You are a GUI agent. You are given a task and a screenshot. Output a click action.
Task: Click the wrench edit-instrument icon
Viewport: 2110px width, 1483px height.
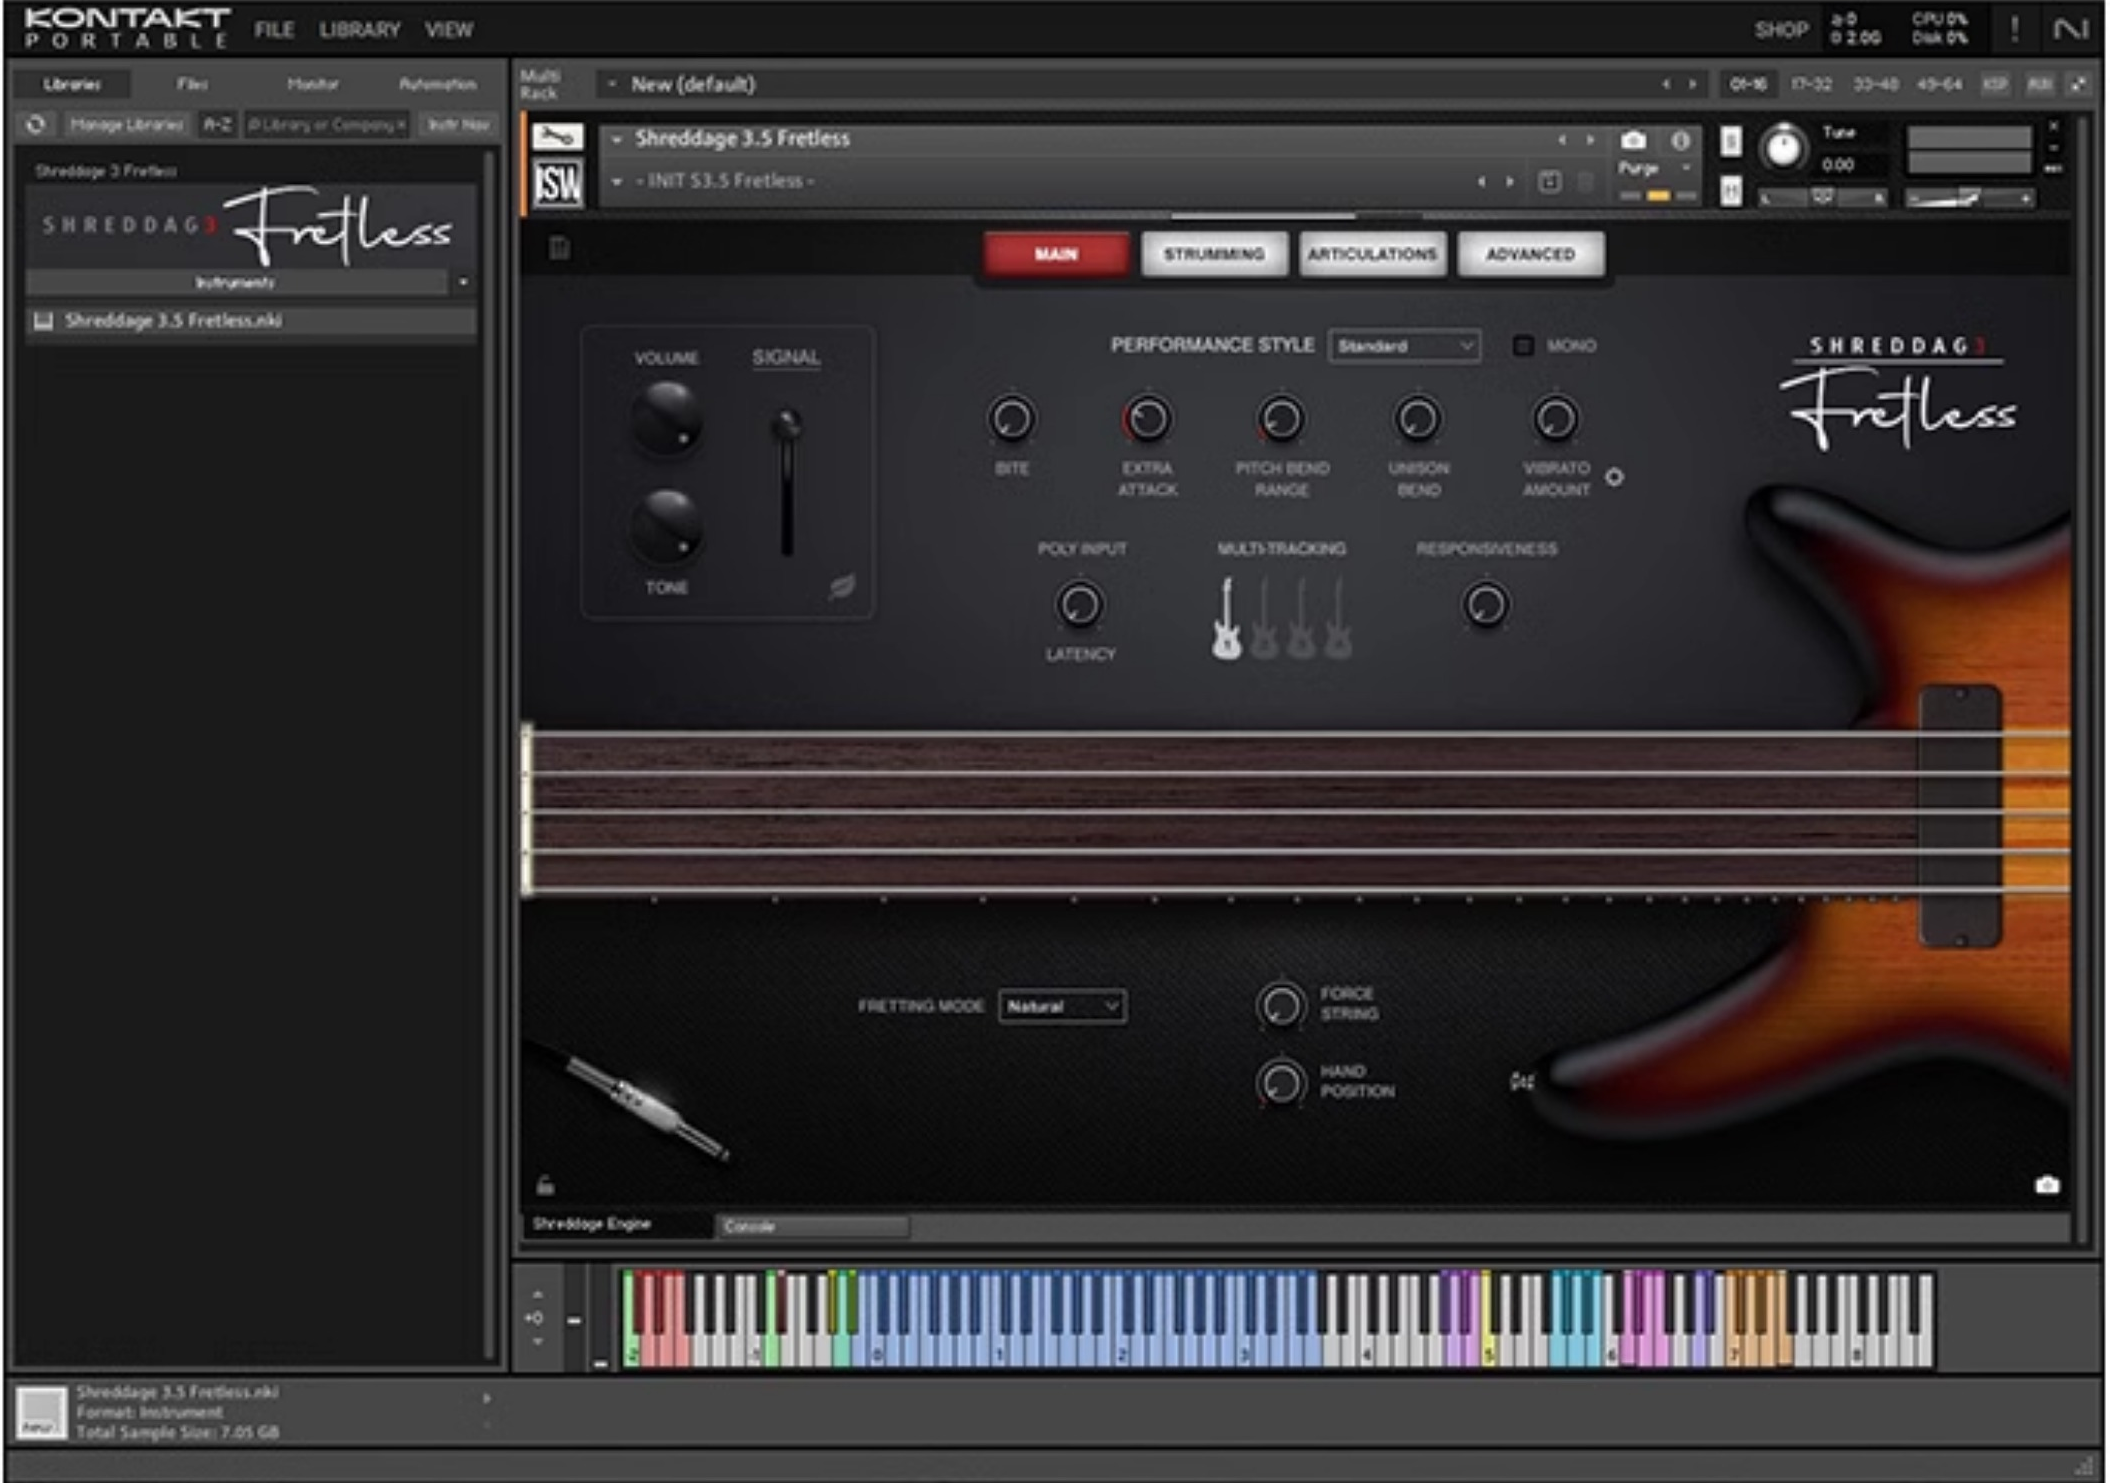(x=557, y=138)
